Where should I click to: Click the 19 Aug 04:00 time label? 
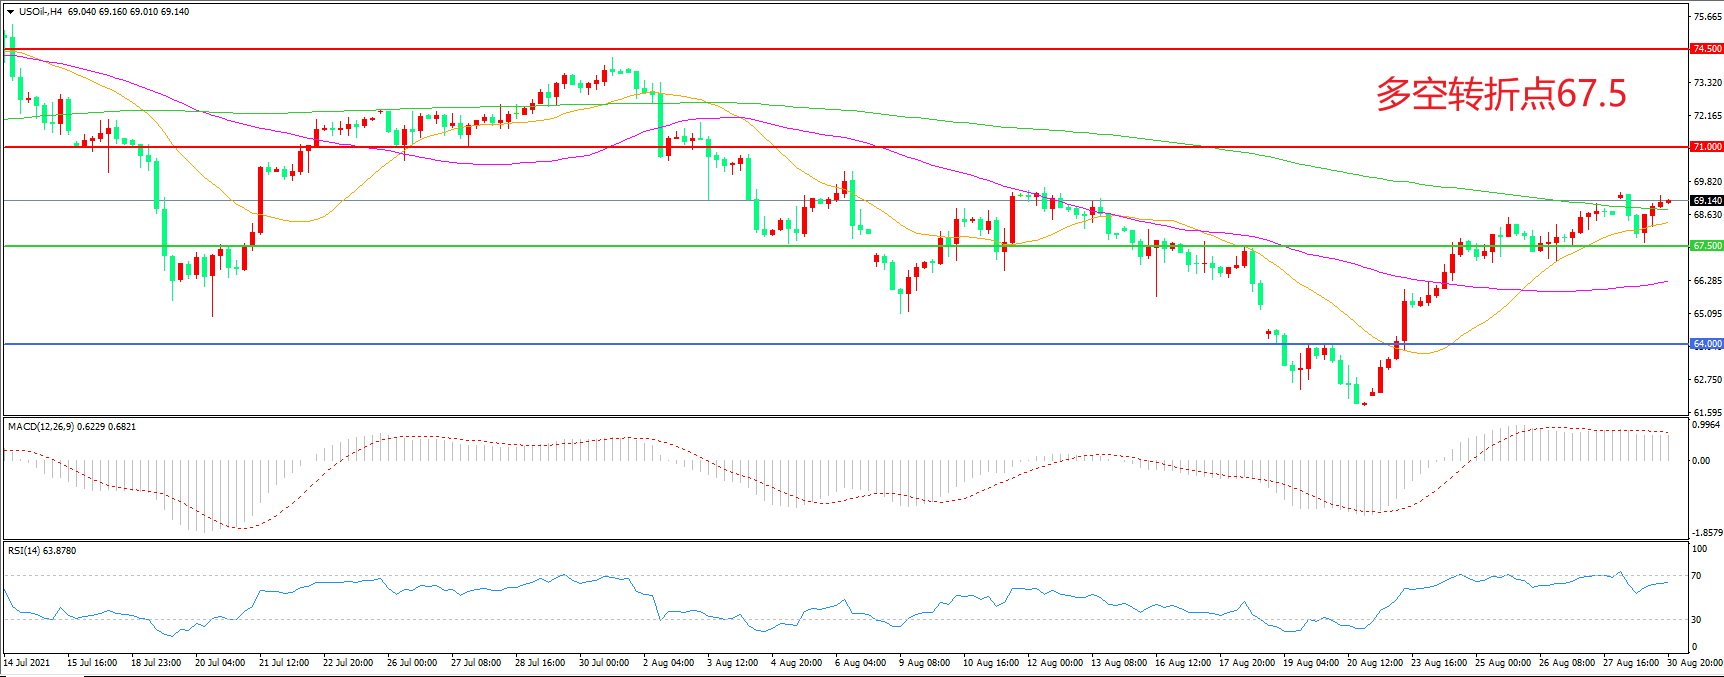1310,663
